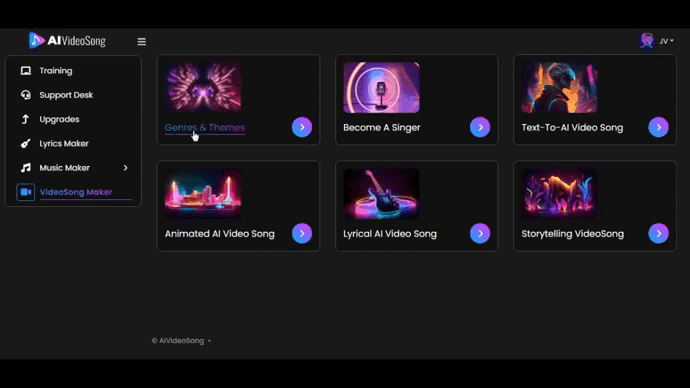Open the Lyrical AI Video Song title
The height and width of the screenshot is (388, 690).
point(390,234)
